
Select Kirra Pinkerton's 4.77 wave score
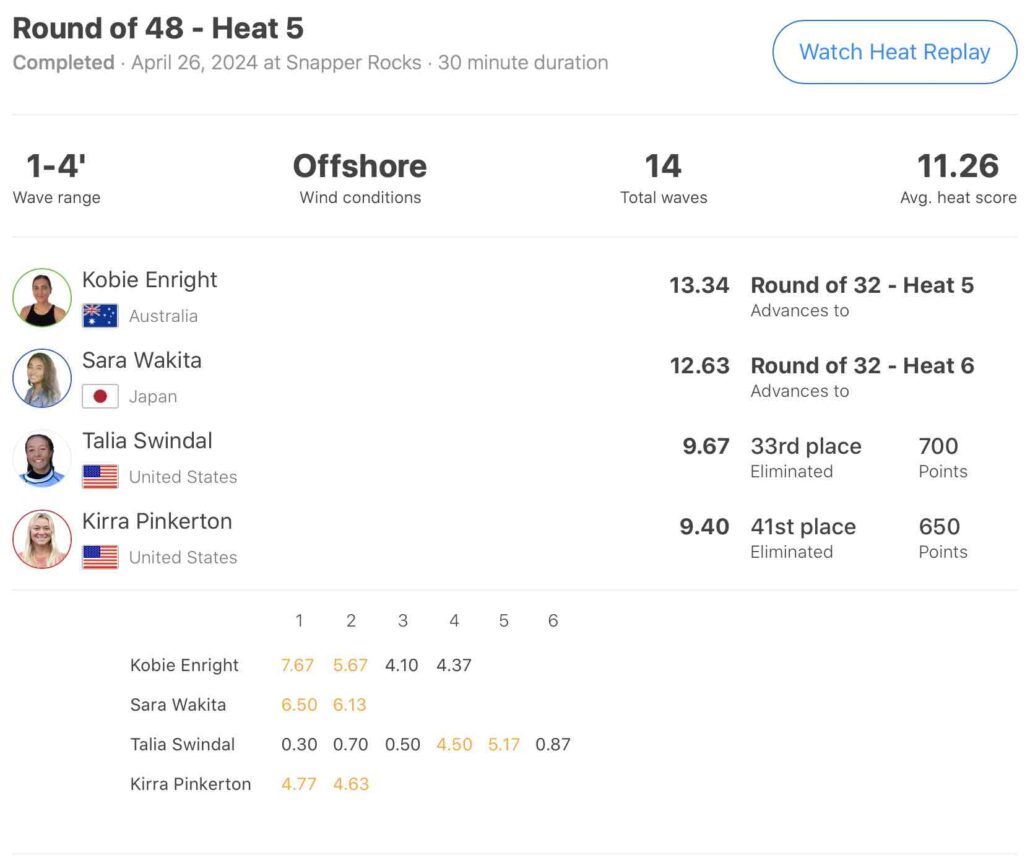(298, 784)
